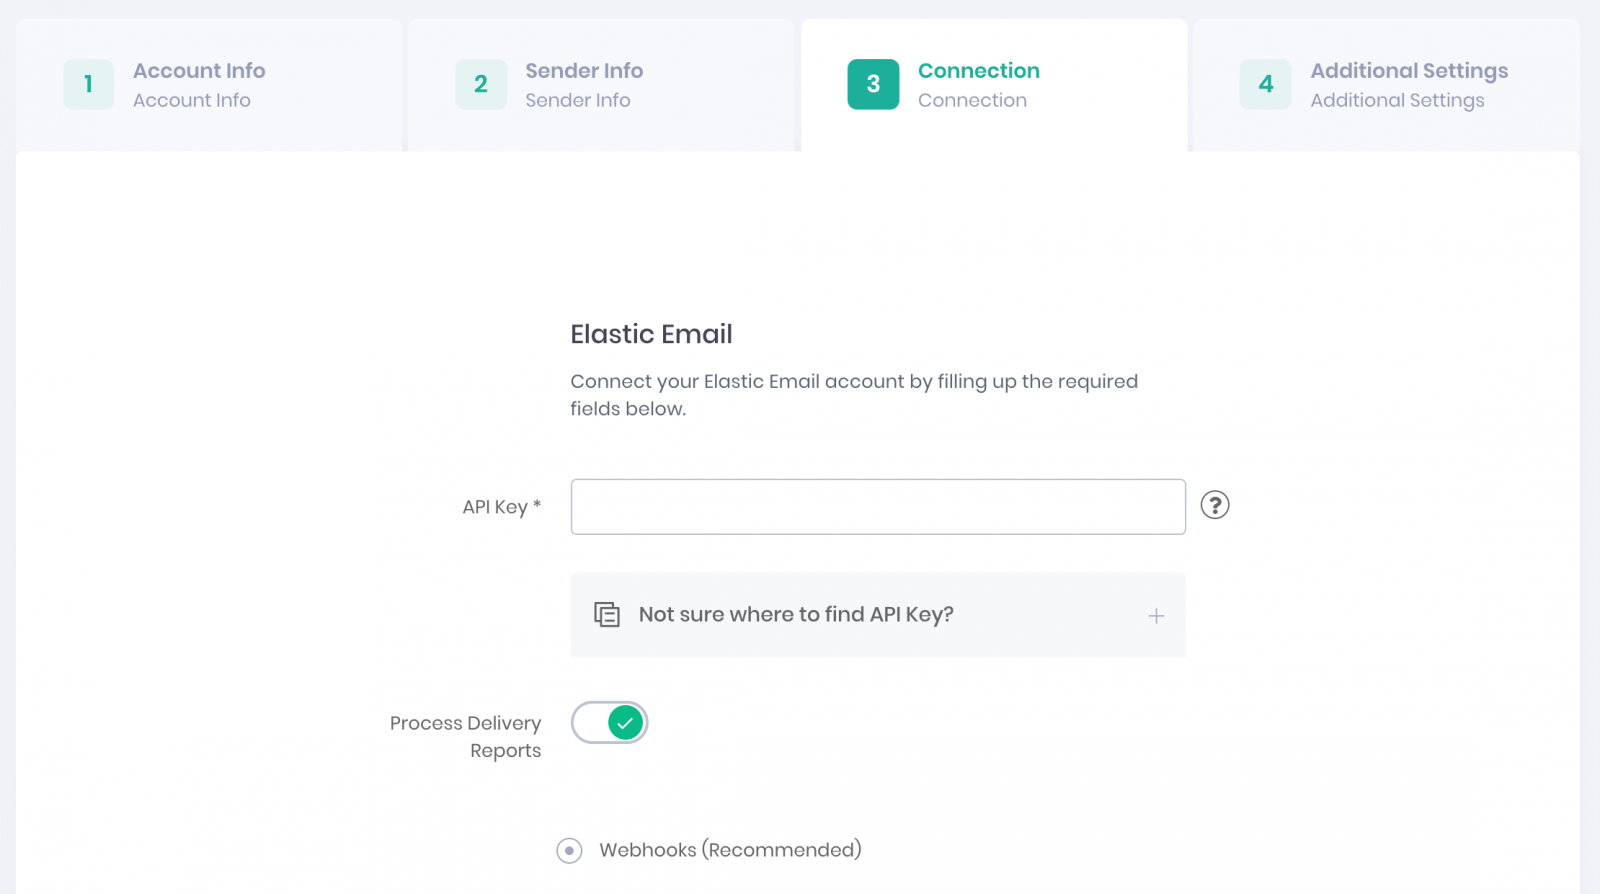Disable the Process Delivery Reports switch
This screenshot has width=1600, height=894.
coord(610,722)
